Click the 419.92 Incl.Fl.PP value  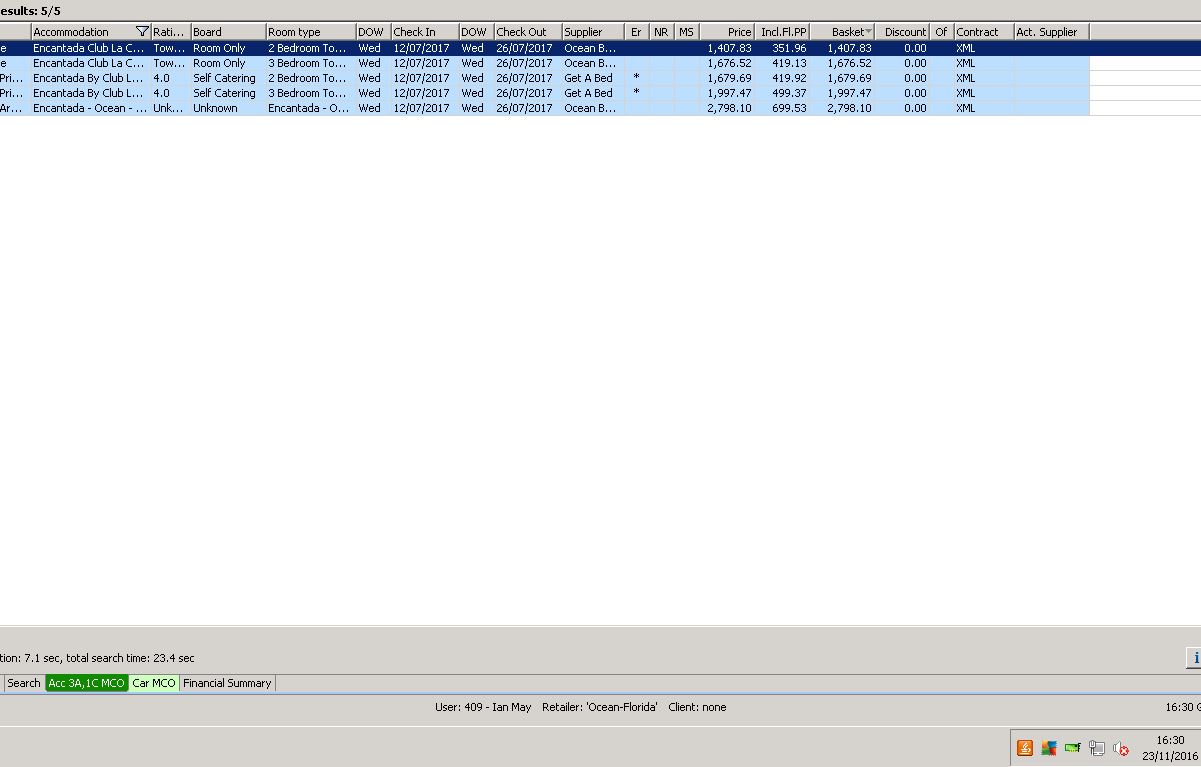pos(789,78)
